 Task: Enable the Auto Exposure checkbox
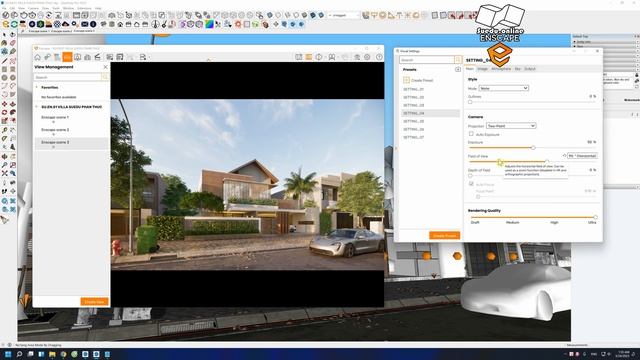pyautogui.click(x=471, y=134)
